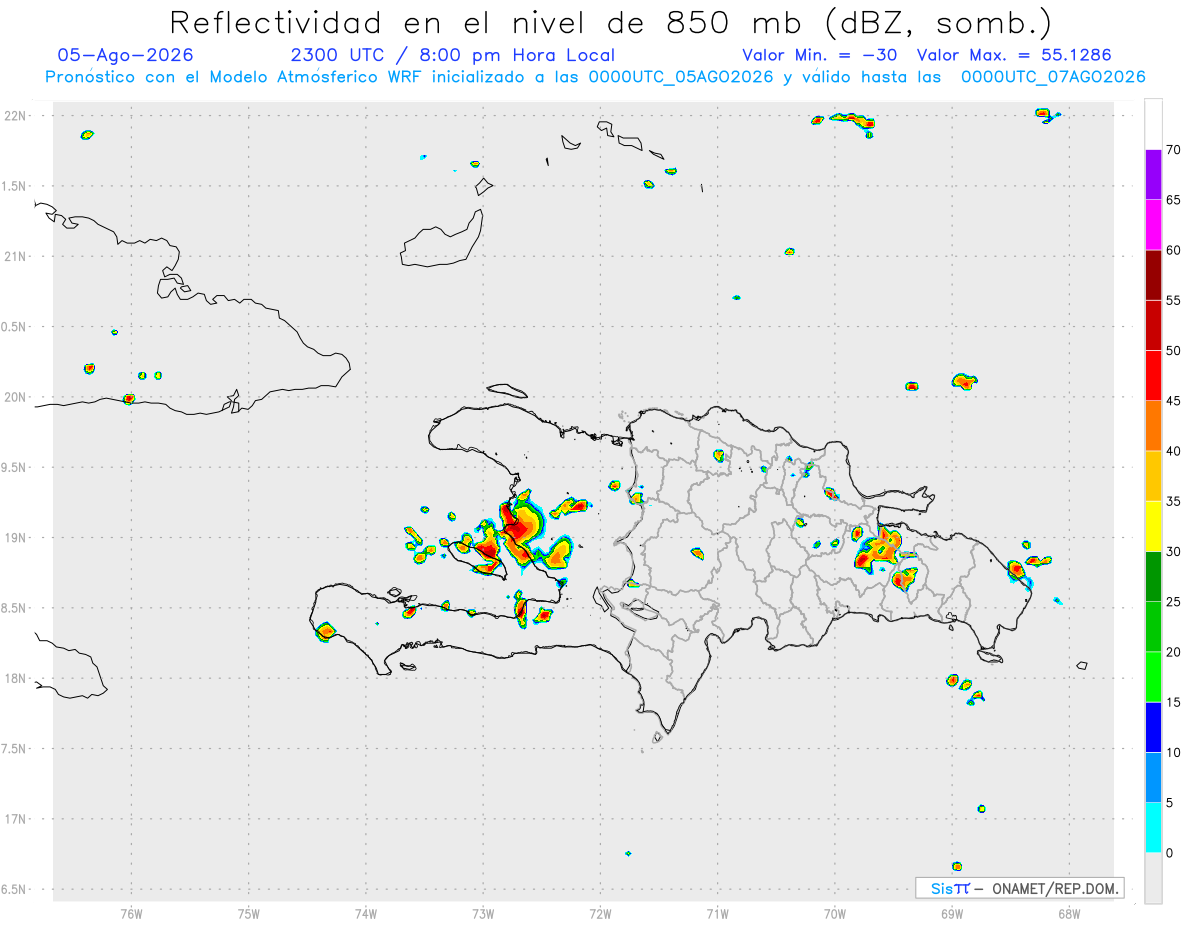Image resolution: width=1200 pixels, height=927 pixels.
Task: Click the 'Valor Max. = 55.1286' text
Action: [x=1014, y=56]
